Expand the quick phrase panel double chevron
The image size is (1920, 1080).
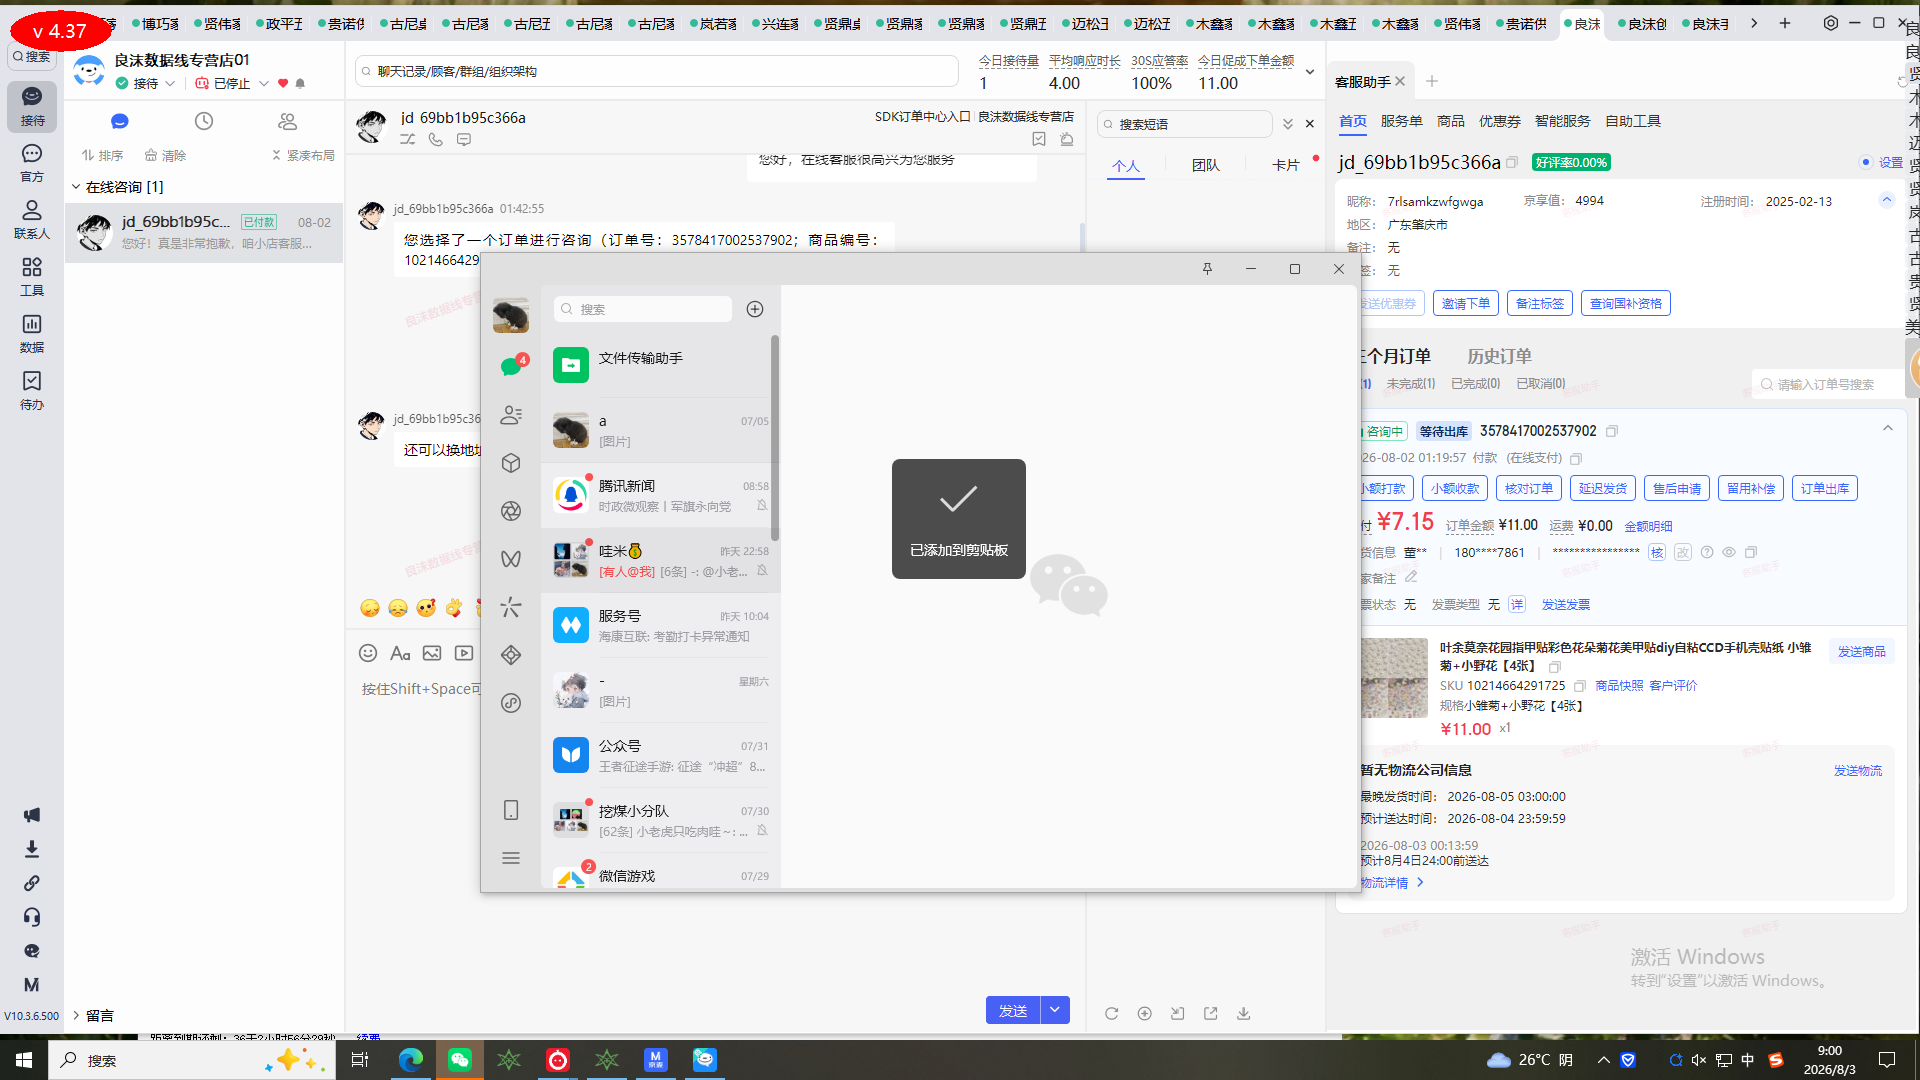pos(1288,124)
